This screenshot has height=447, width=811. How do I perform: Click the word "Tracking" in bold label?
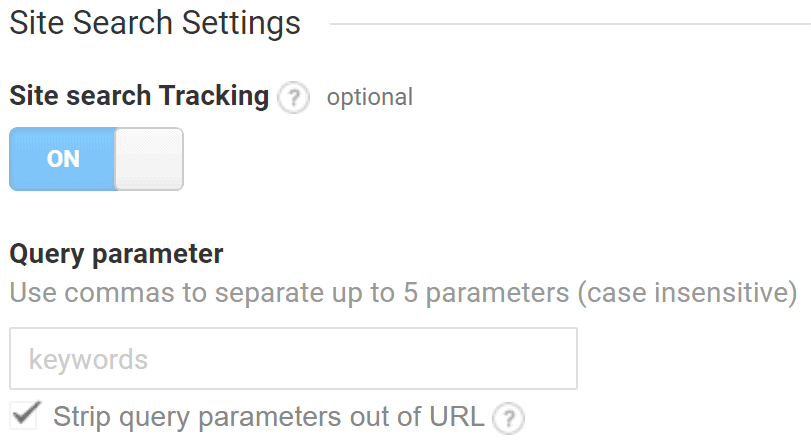coord(214,96)
